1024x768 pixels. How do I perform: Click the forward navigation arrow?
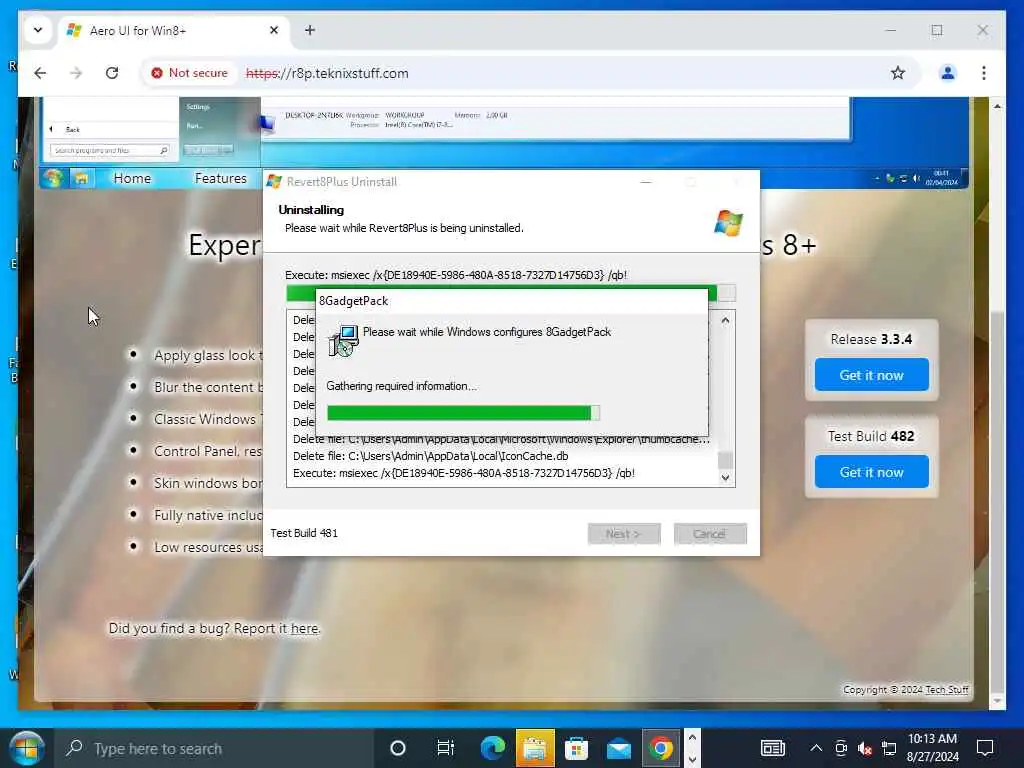coord(76,73)
